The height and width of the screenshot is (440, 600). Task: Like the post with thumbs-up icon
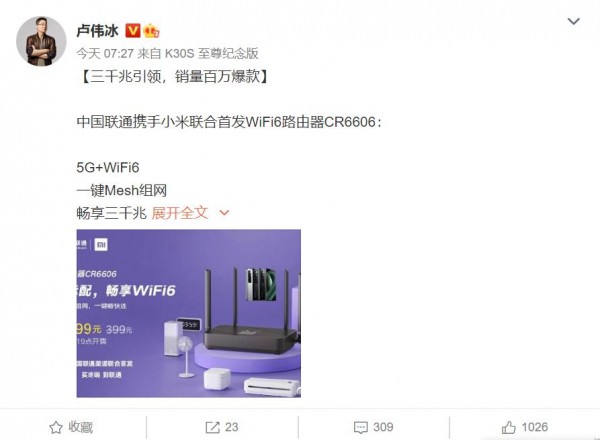(x=509, y=427)
